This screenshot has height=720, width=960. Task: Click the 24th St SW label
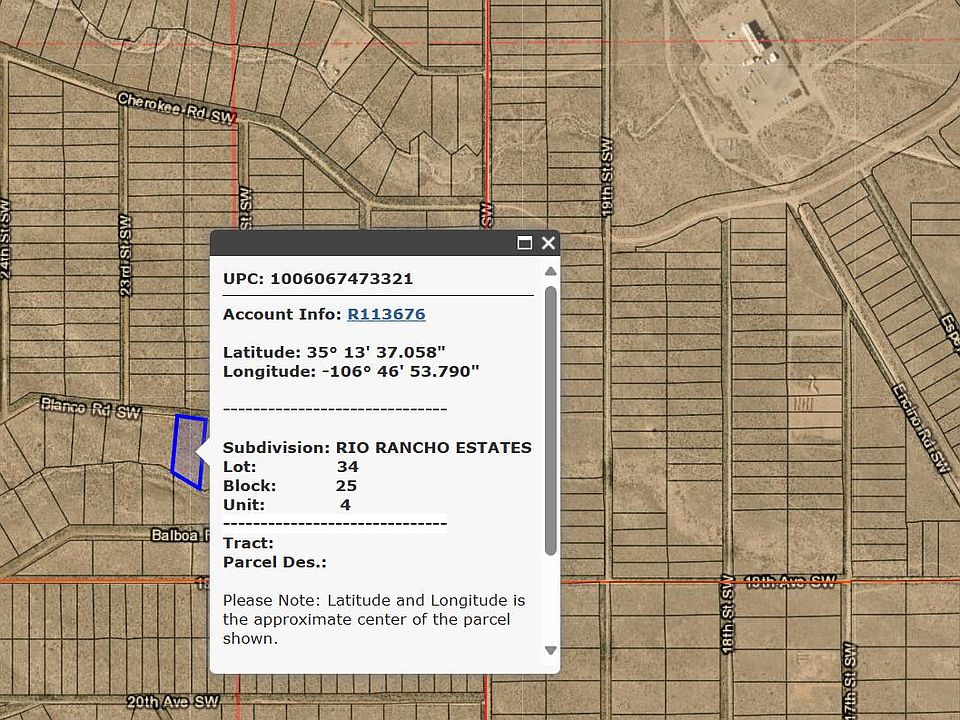(6, 240)
